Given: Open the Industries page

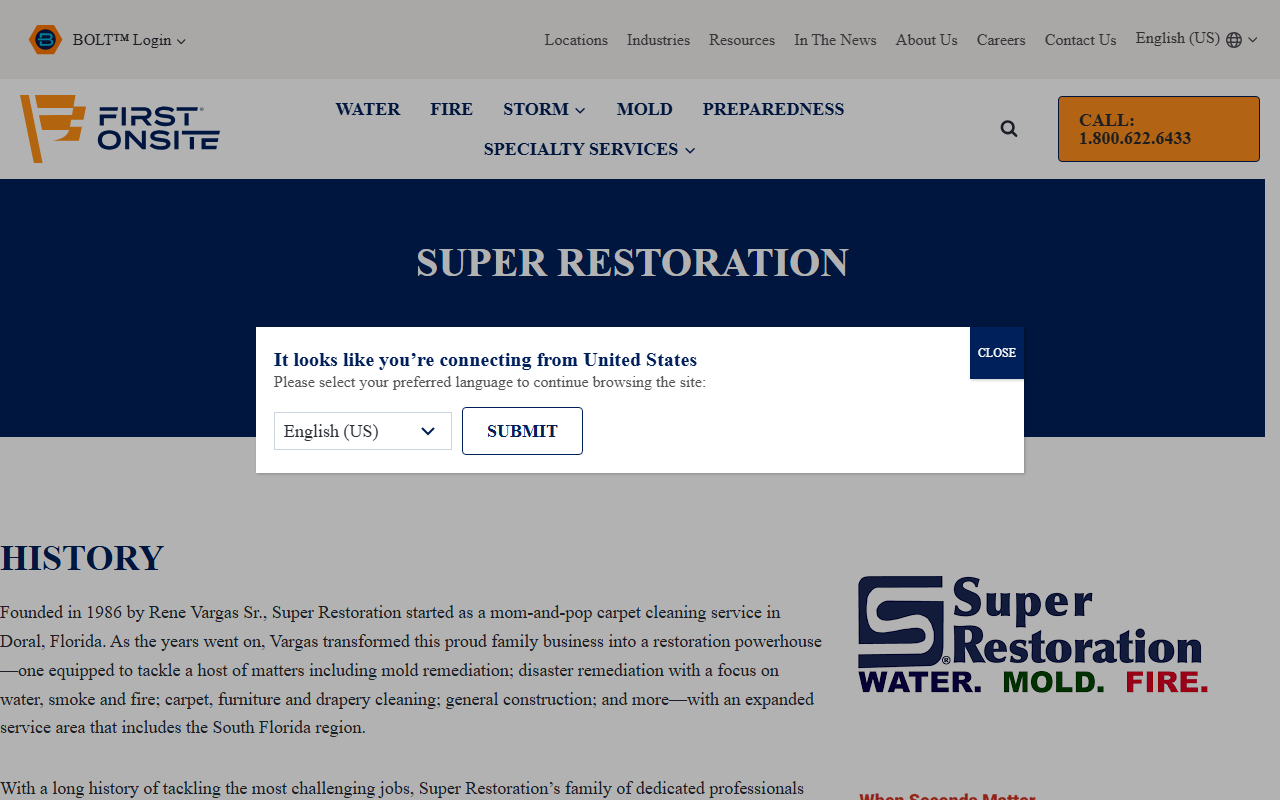Looking at the screenshot, I should point(658,40).
